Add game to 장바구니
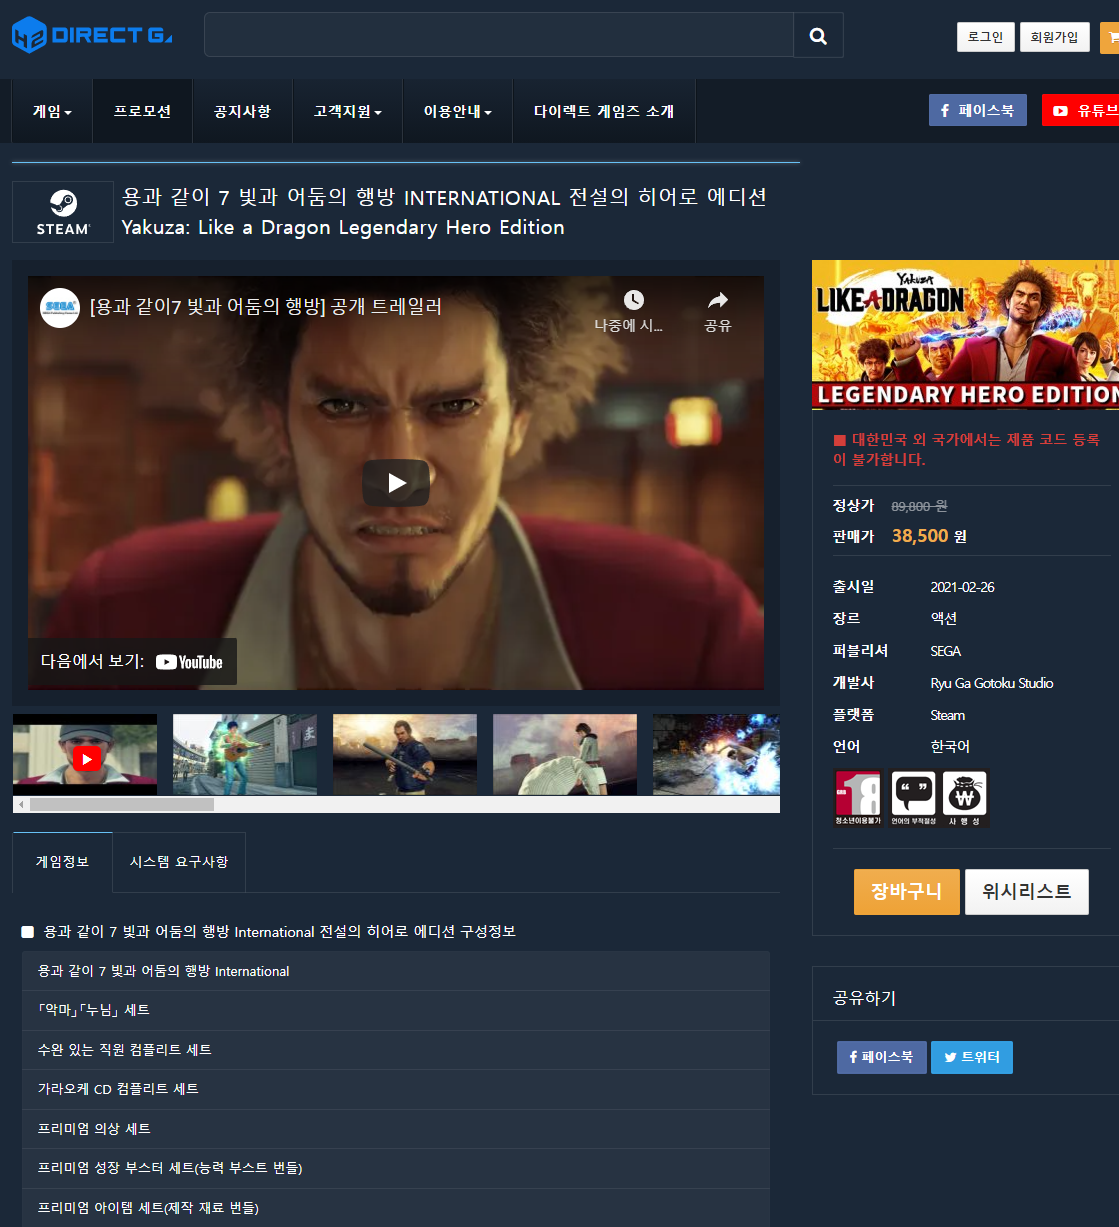The width and height of the screenshot is (1119, 1227). (x=906, y=891)
